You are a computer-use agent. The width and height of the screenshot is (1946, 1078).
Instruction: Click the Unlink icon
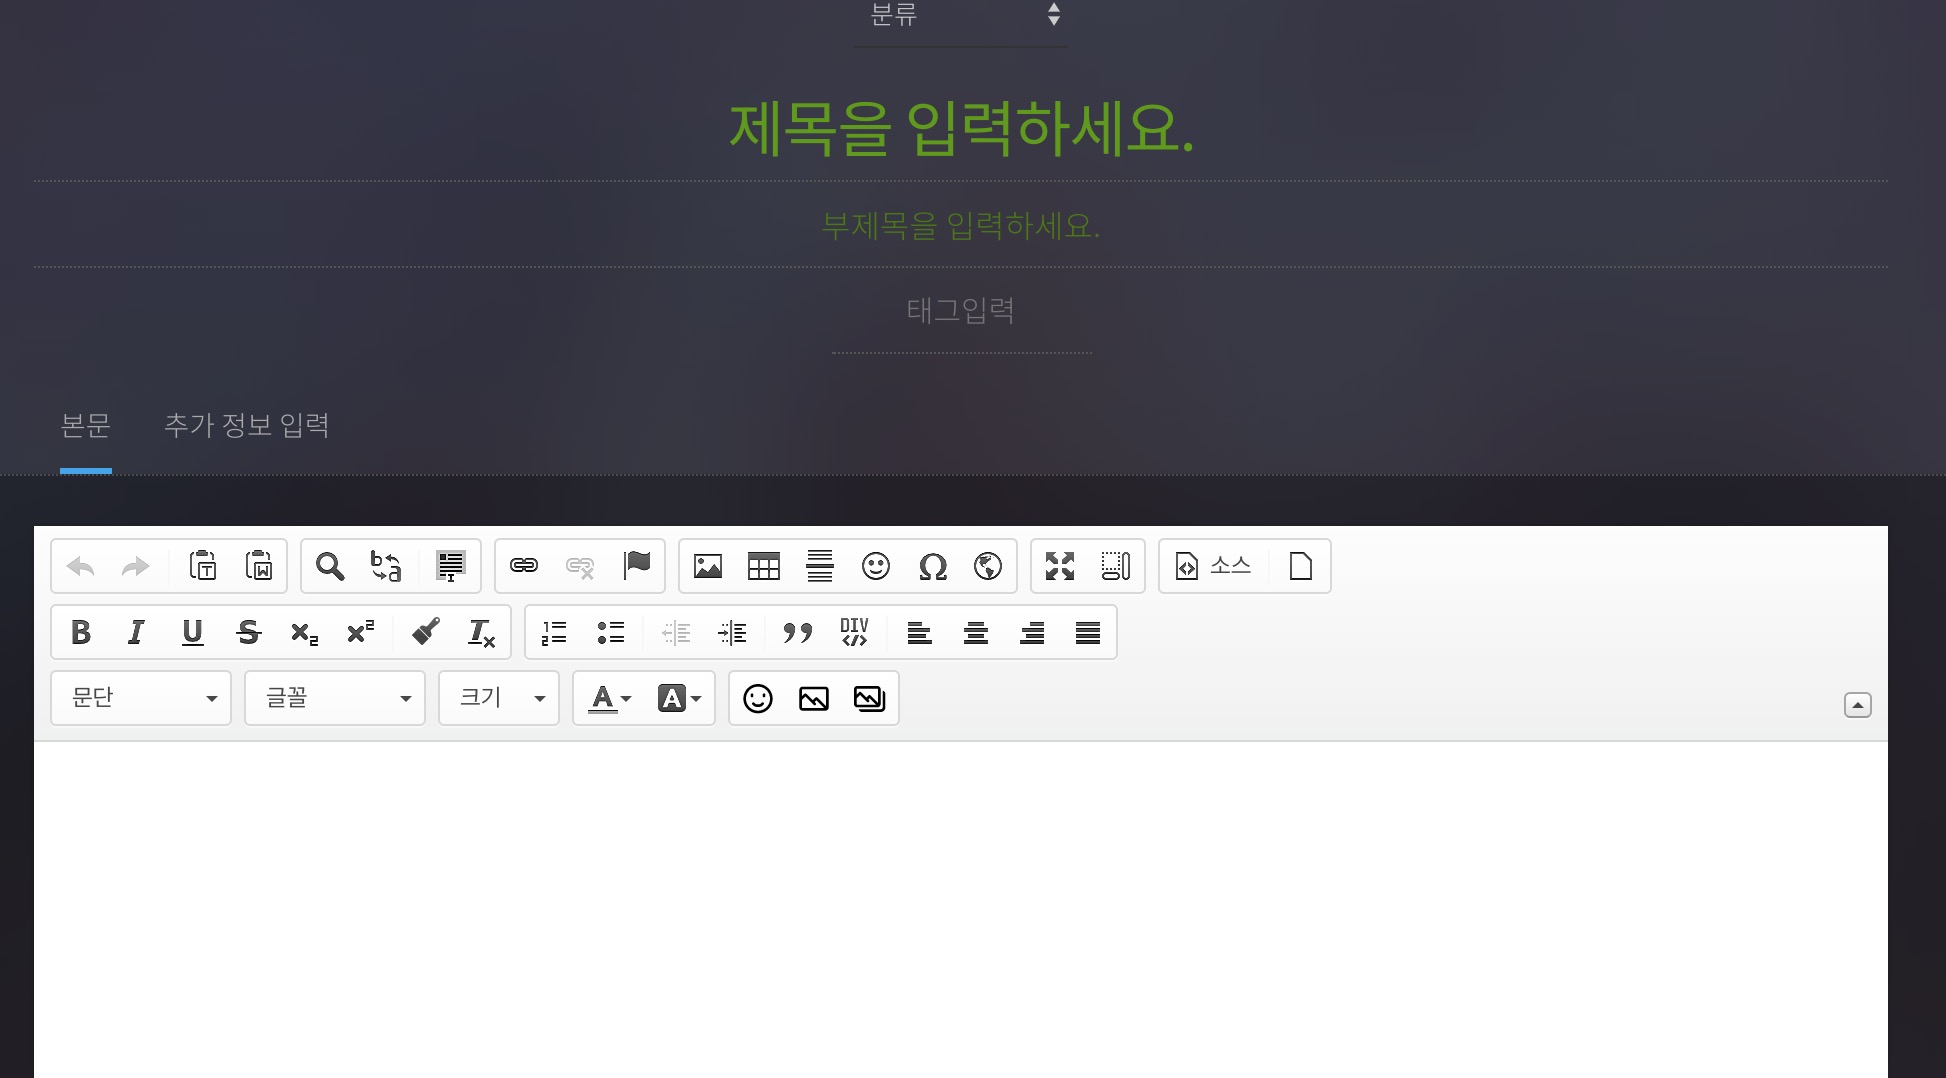580,566
